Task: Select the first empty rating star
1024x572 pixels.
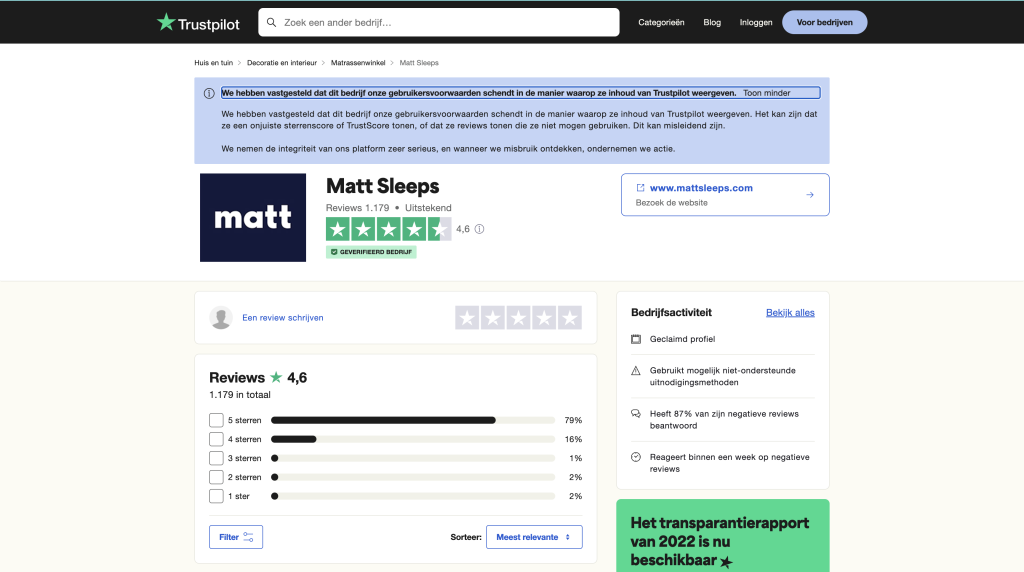Action: coord(467,318)
